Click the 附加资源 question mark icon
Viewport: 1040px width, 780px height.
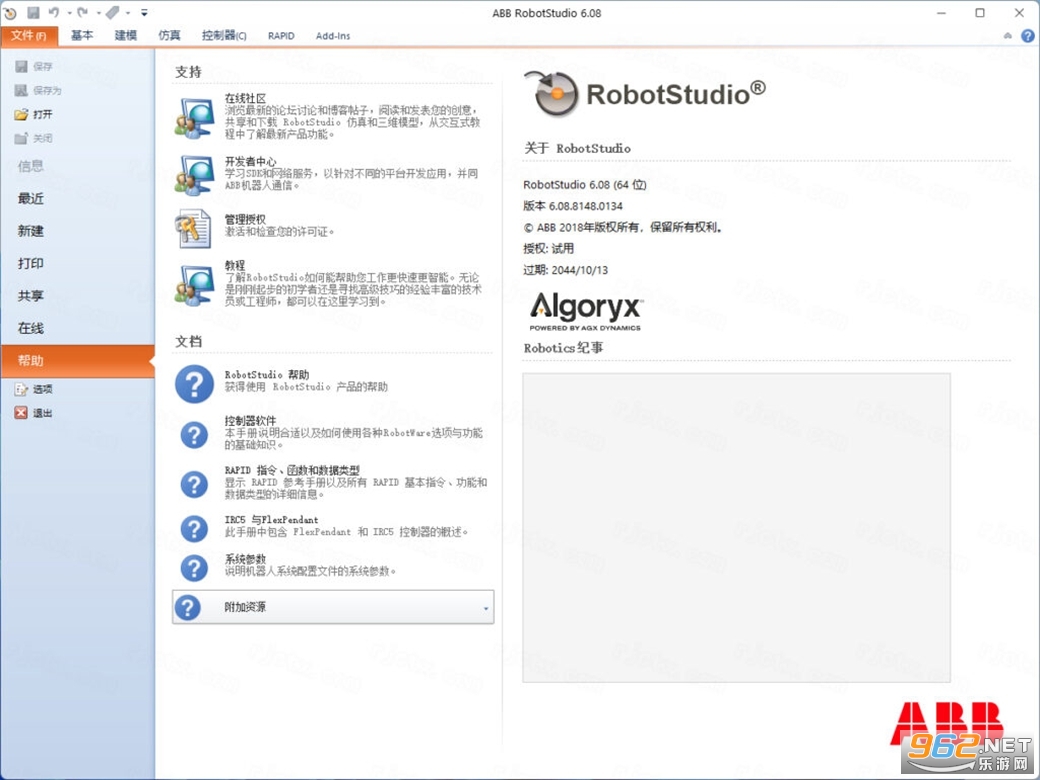(x=188, y=607)
